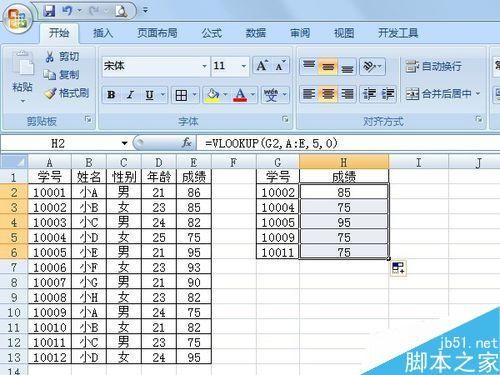Open the Auto Fill Options button
The image size is (500, 375).
[x=398, y=268]
